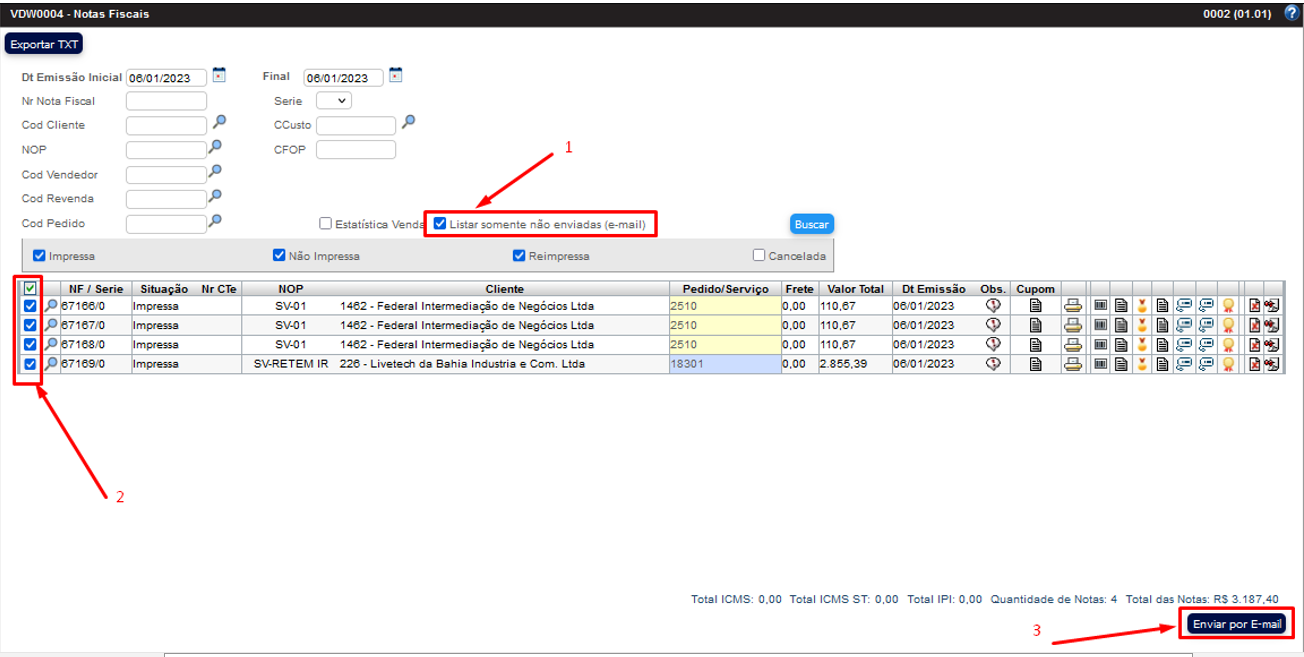This screenshot has height=657, width=1304.
Task: Click magnifier search beside Cod Cliente
Action: coord(219,122)
